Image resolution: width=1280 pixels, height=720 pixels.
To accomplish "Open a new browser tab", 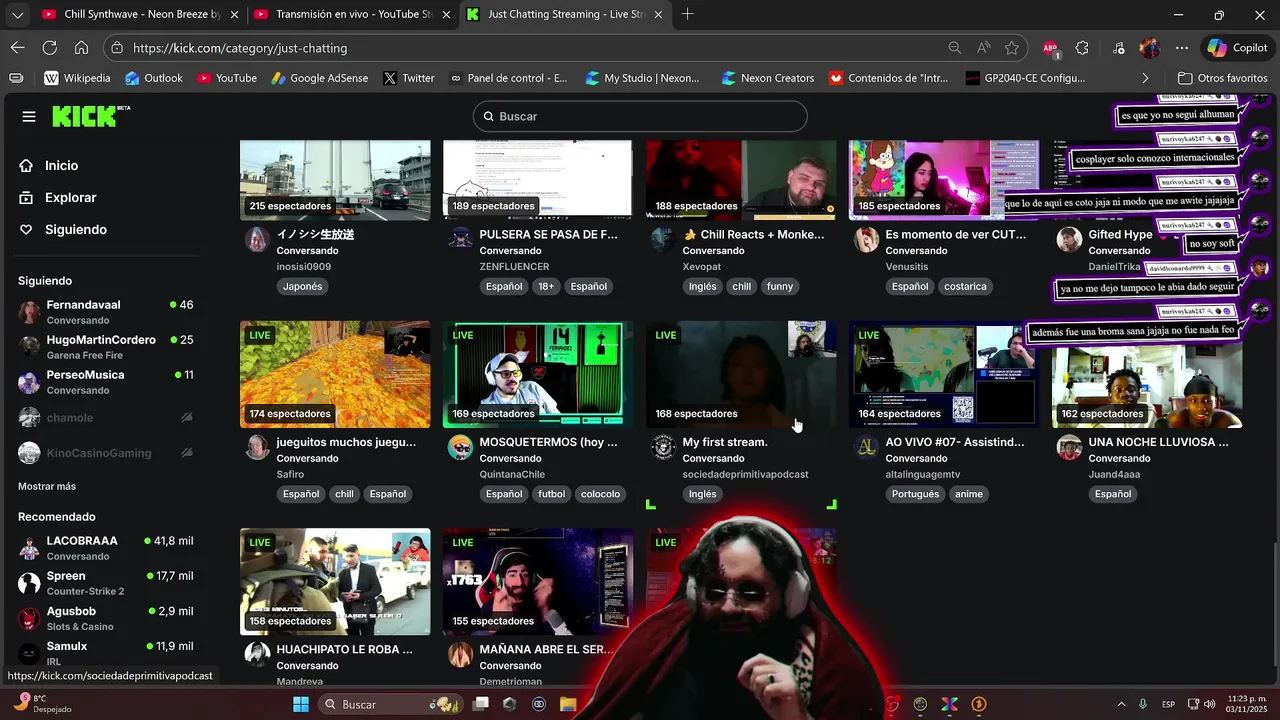I will pyautogui.click(x=688, y=14).
